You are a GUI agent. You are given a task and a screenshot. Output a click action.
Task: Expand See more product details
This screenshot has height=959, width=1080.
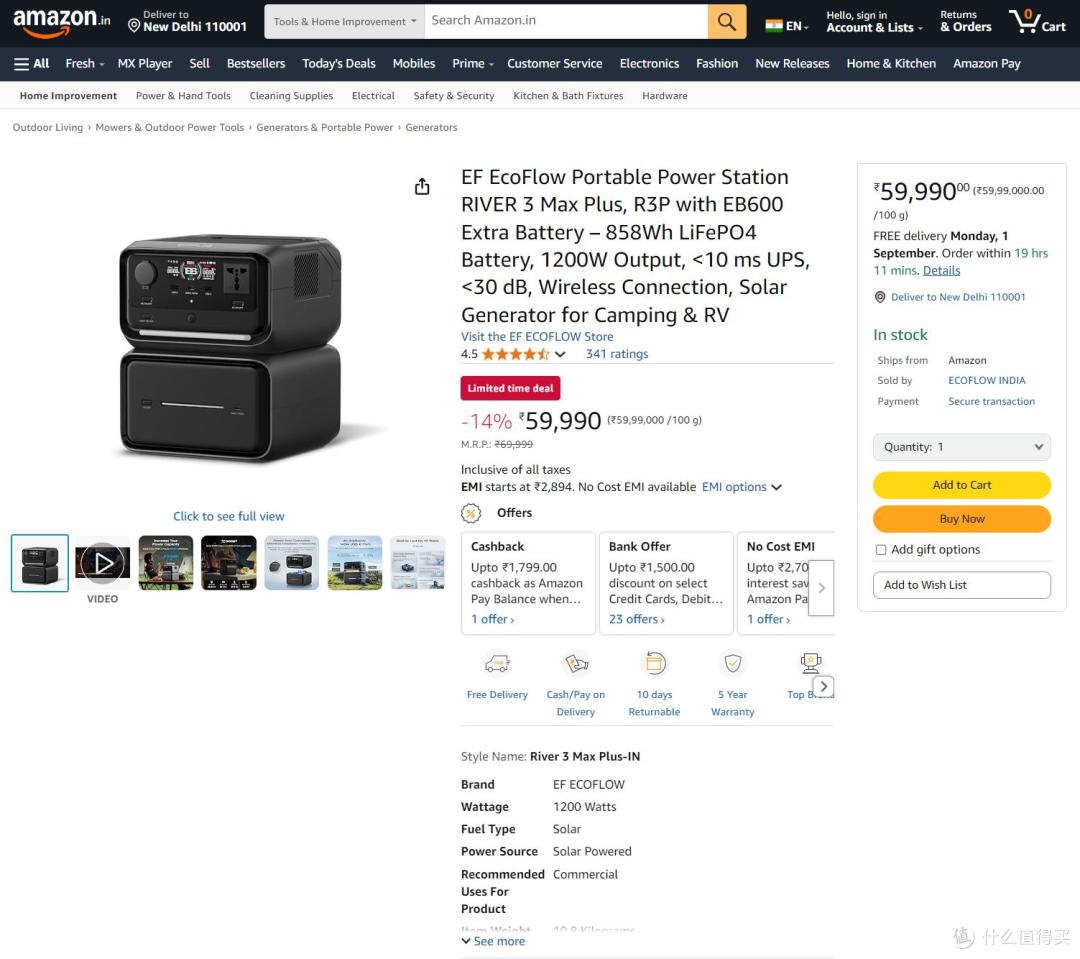pos(493,941)
